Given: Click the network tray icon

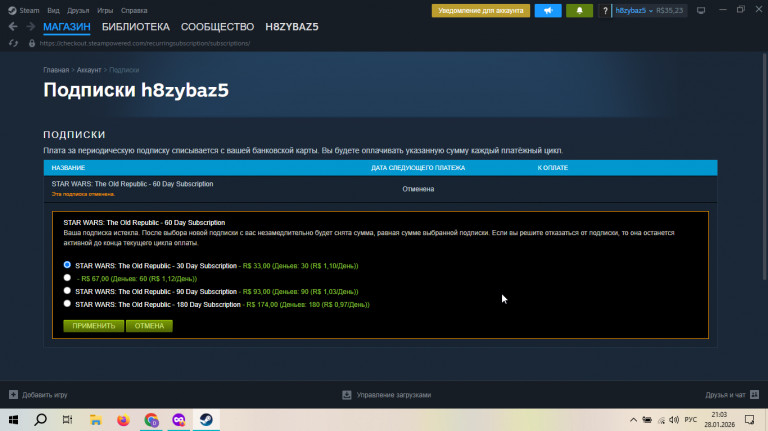Looking at the screenshot, I should click(x=661, y=420).
